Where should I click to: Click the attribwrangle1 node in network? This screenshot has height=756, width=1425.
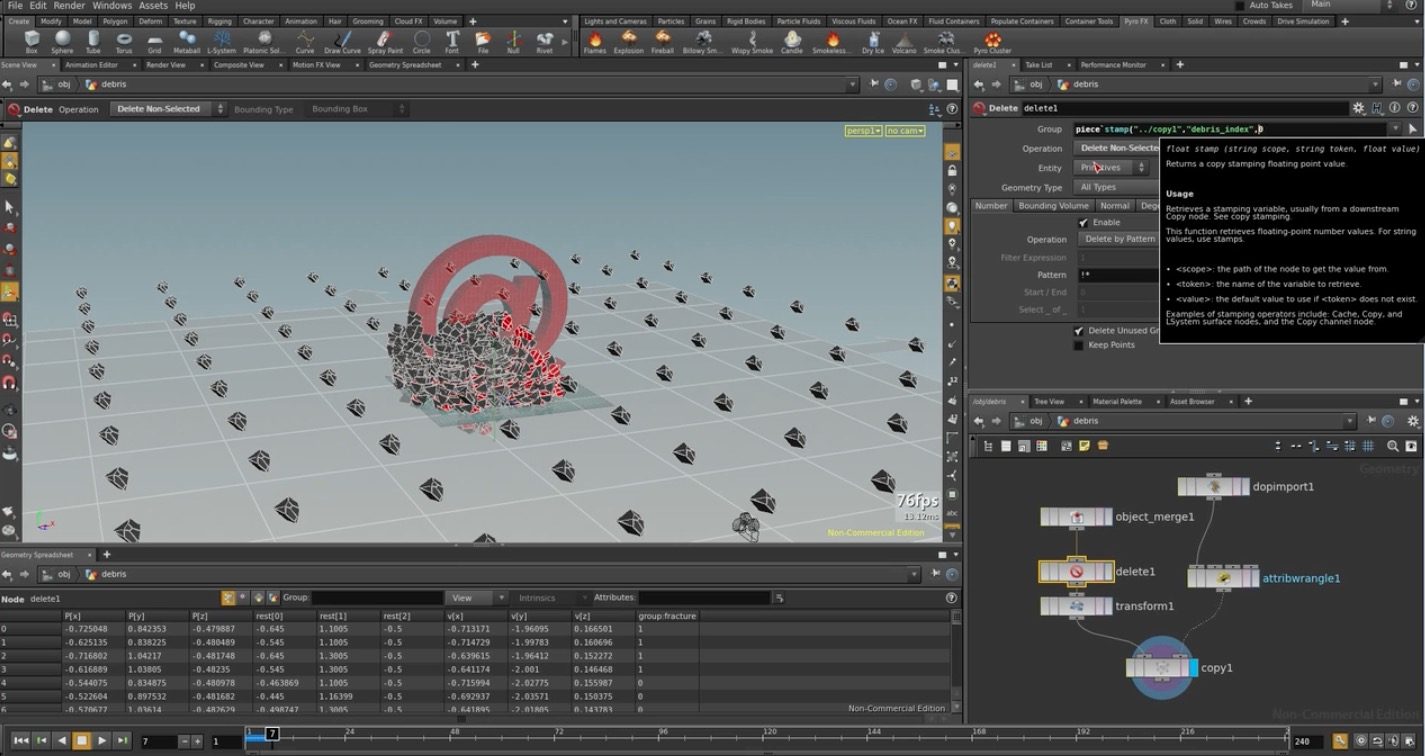click(x=1224, y=578)
